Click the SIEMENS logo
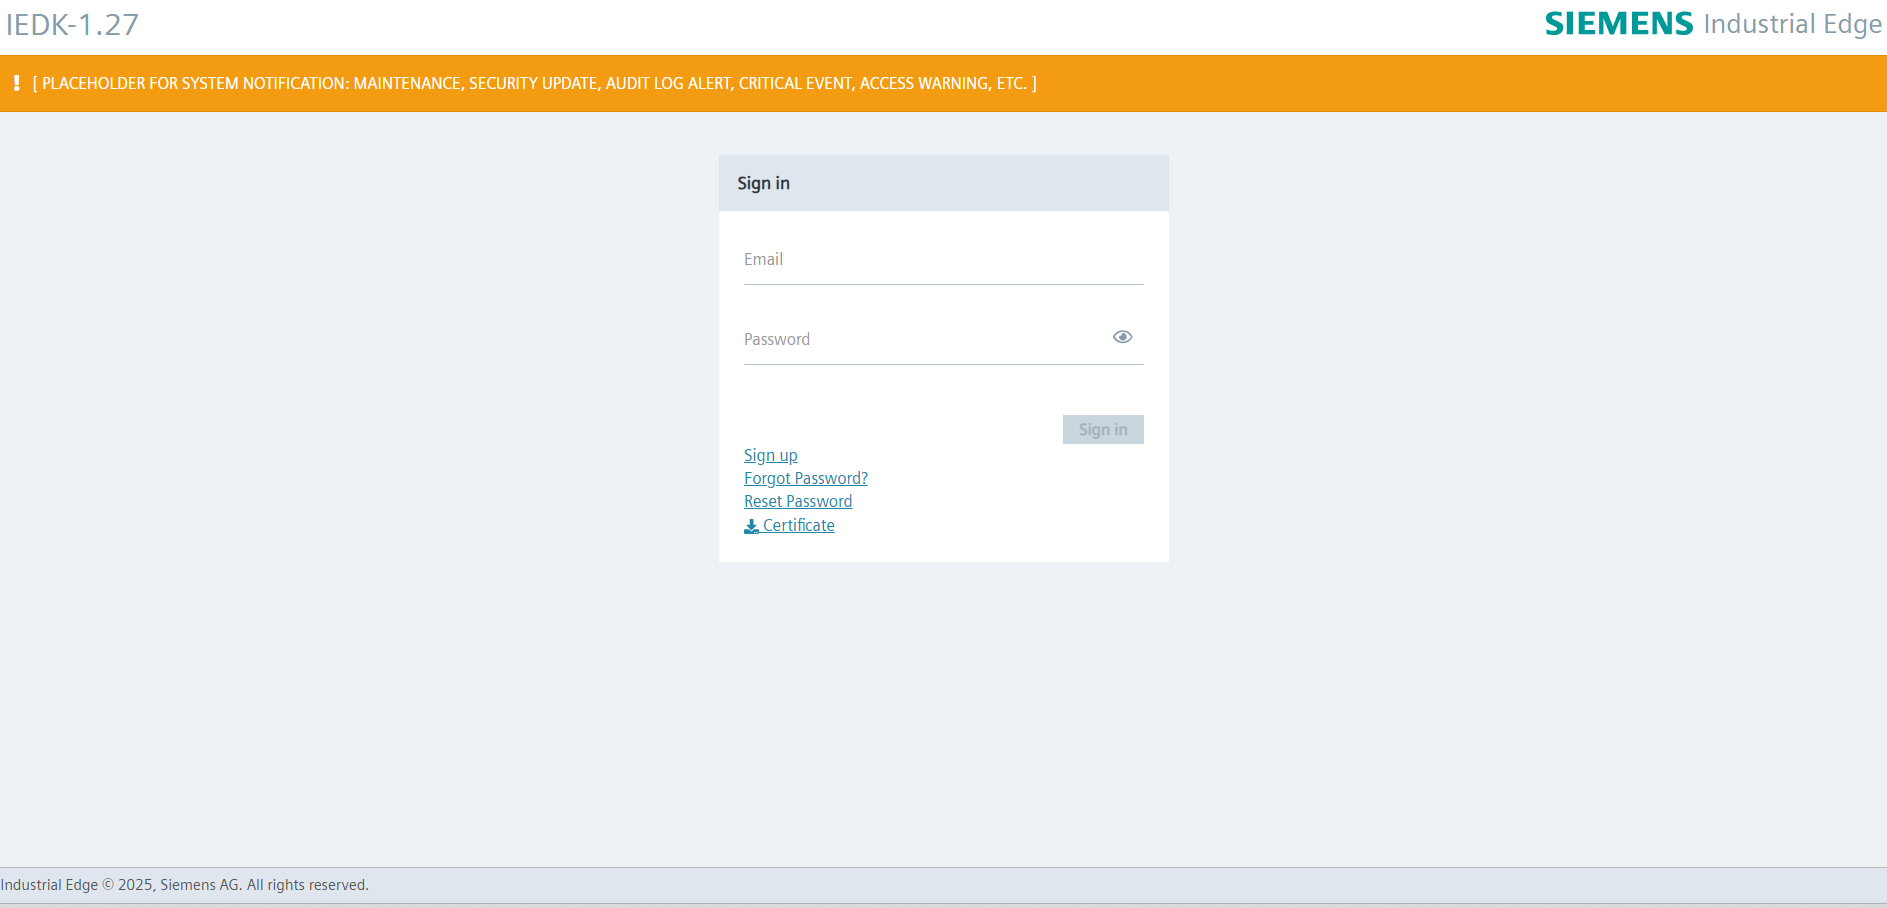This screenshot has width=1887, height=908. coord(1618,23)
